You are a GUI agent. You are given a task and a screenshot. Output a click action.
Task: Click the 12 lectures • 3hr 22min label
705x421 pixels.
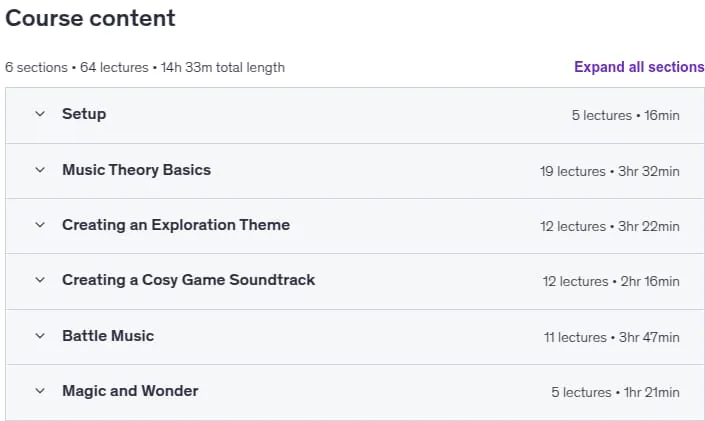click(x=610, y=226)
